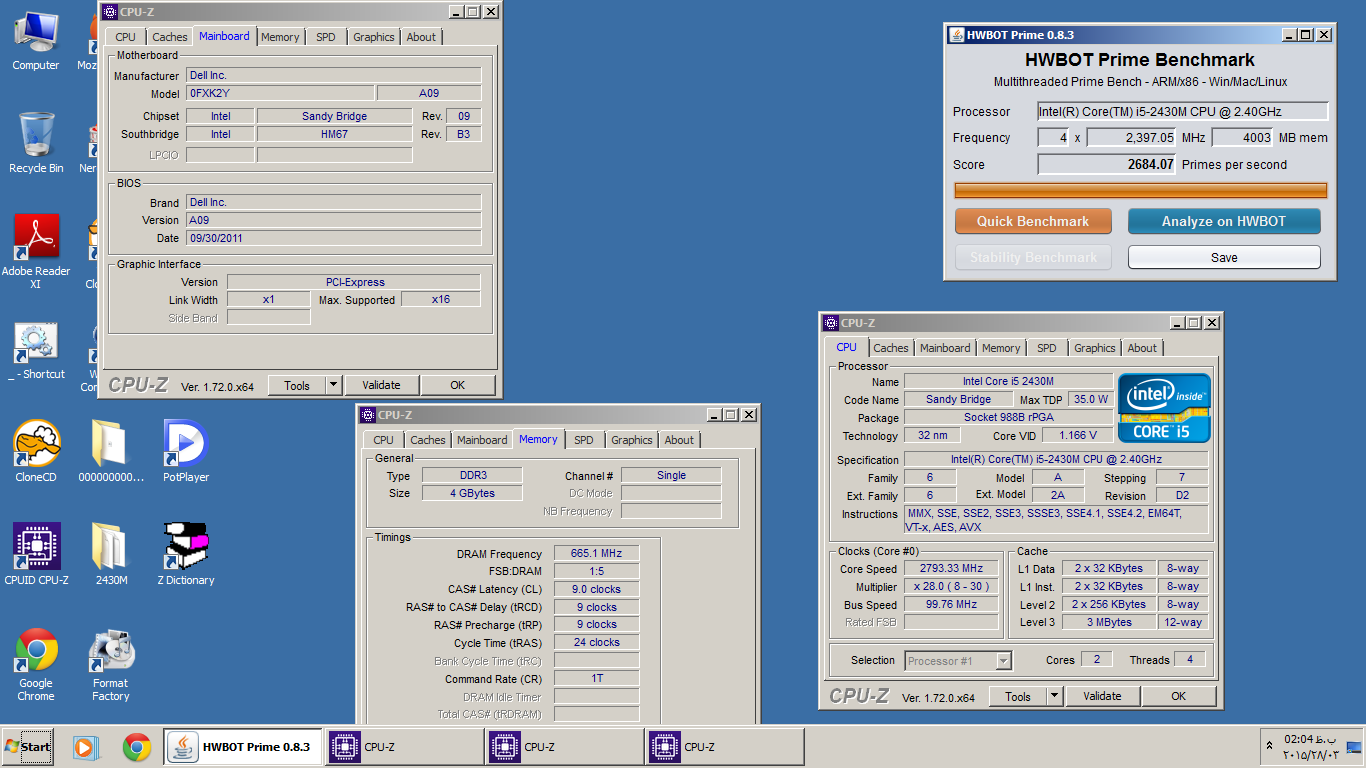1366x768 pixels.
Task: Select Caches tab in CPU window
Action: coord(891,348)
